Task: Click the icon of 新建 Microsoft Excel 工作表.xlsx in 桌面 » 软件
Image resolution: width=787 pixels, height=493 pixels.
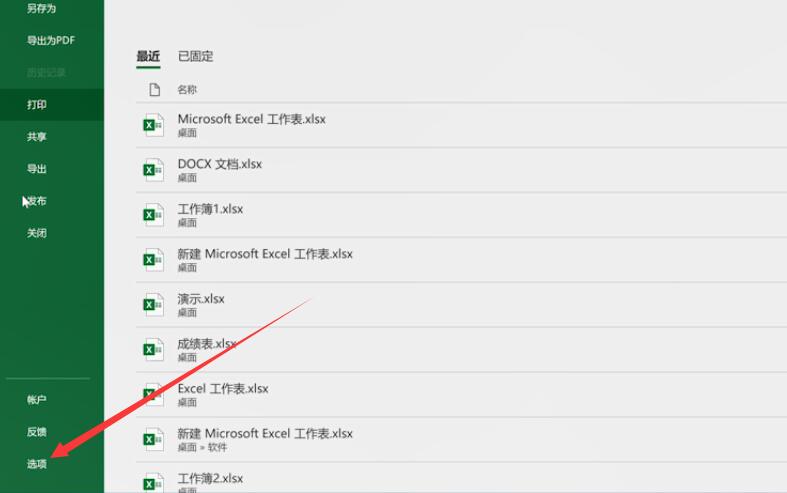Action: click(x=153, y=439)
